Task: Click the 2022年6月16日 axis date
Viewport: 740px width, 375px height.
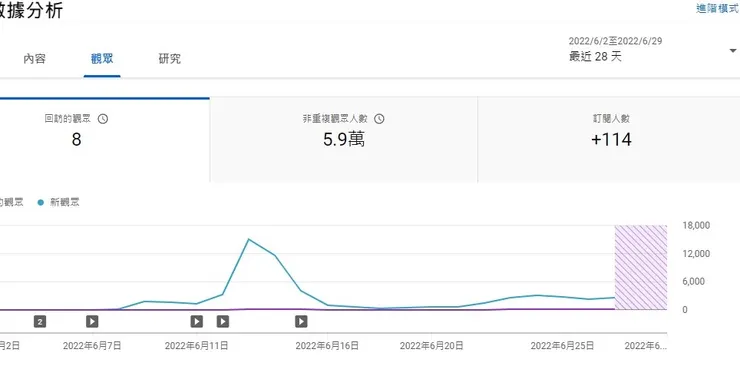Action: [327, 346]
